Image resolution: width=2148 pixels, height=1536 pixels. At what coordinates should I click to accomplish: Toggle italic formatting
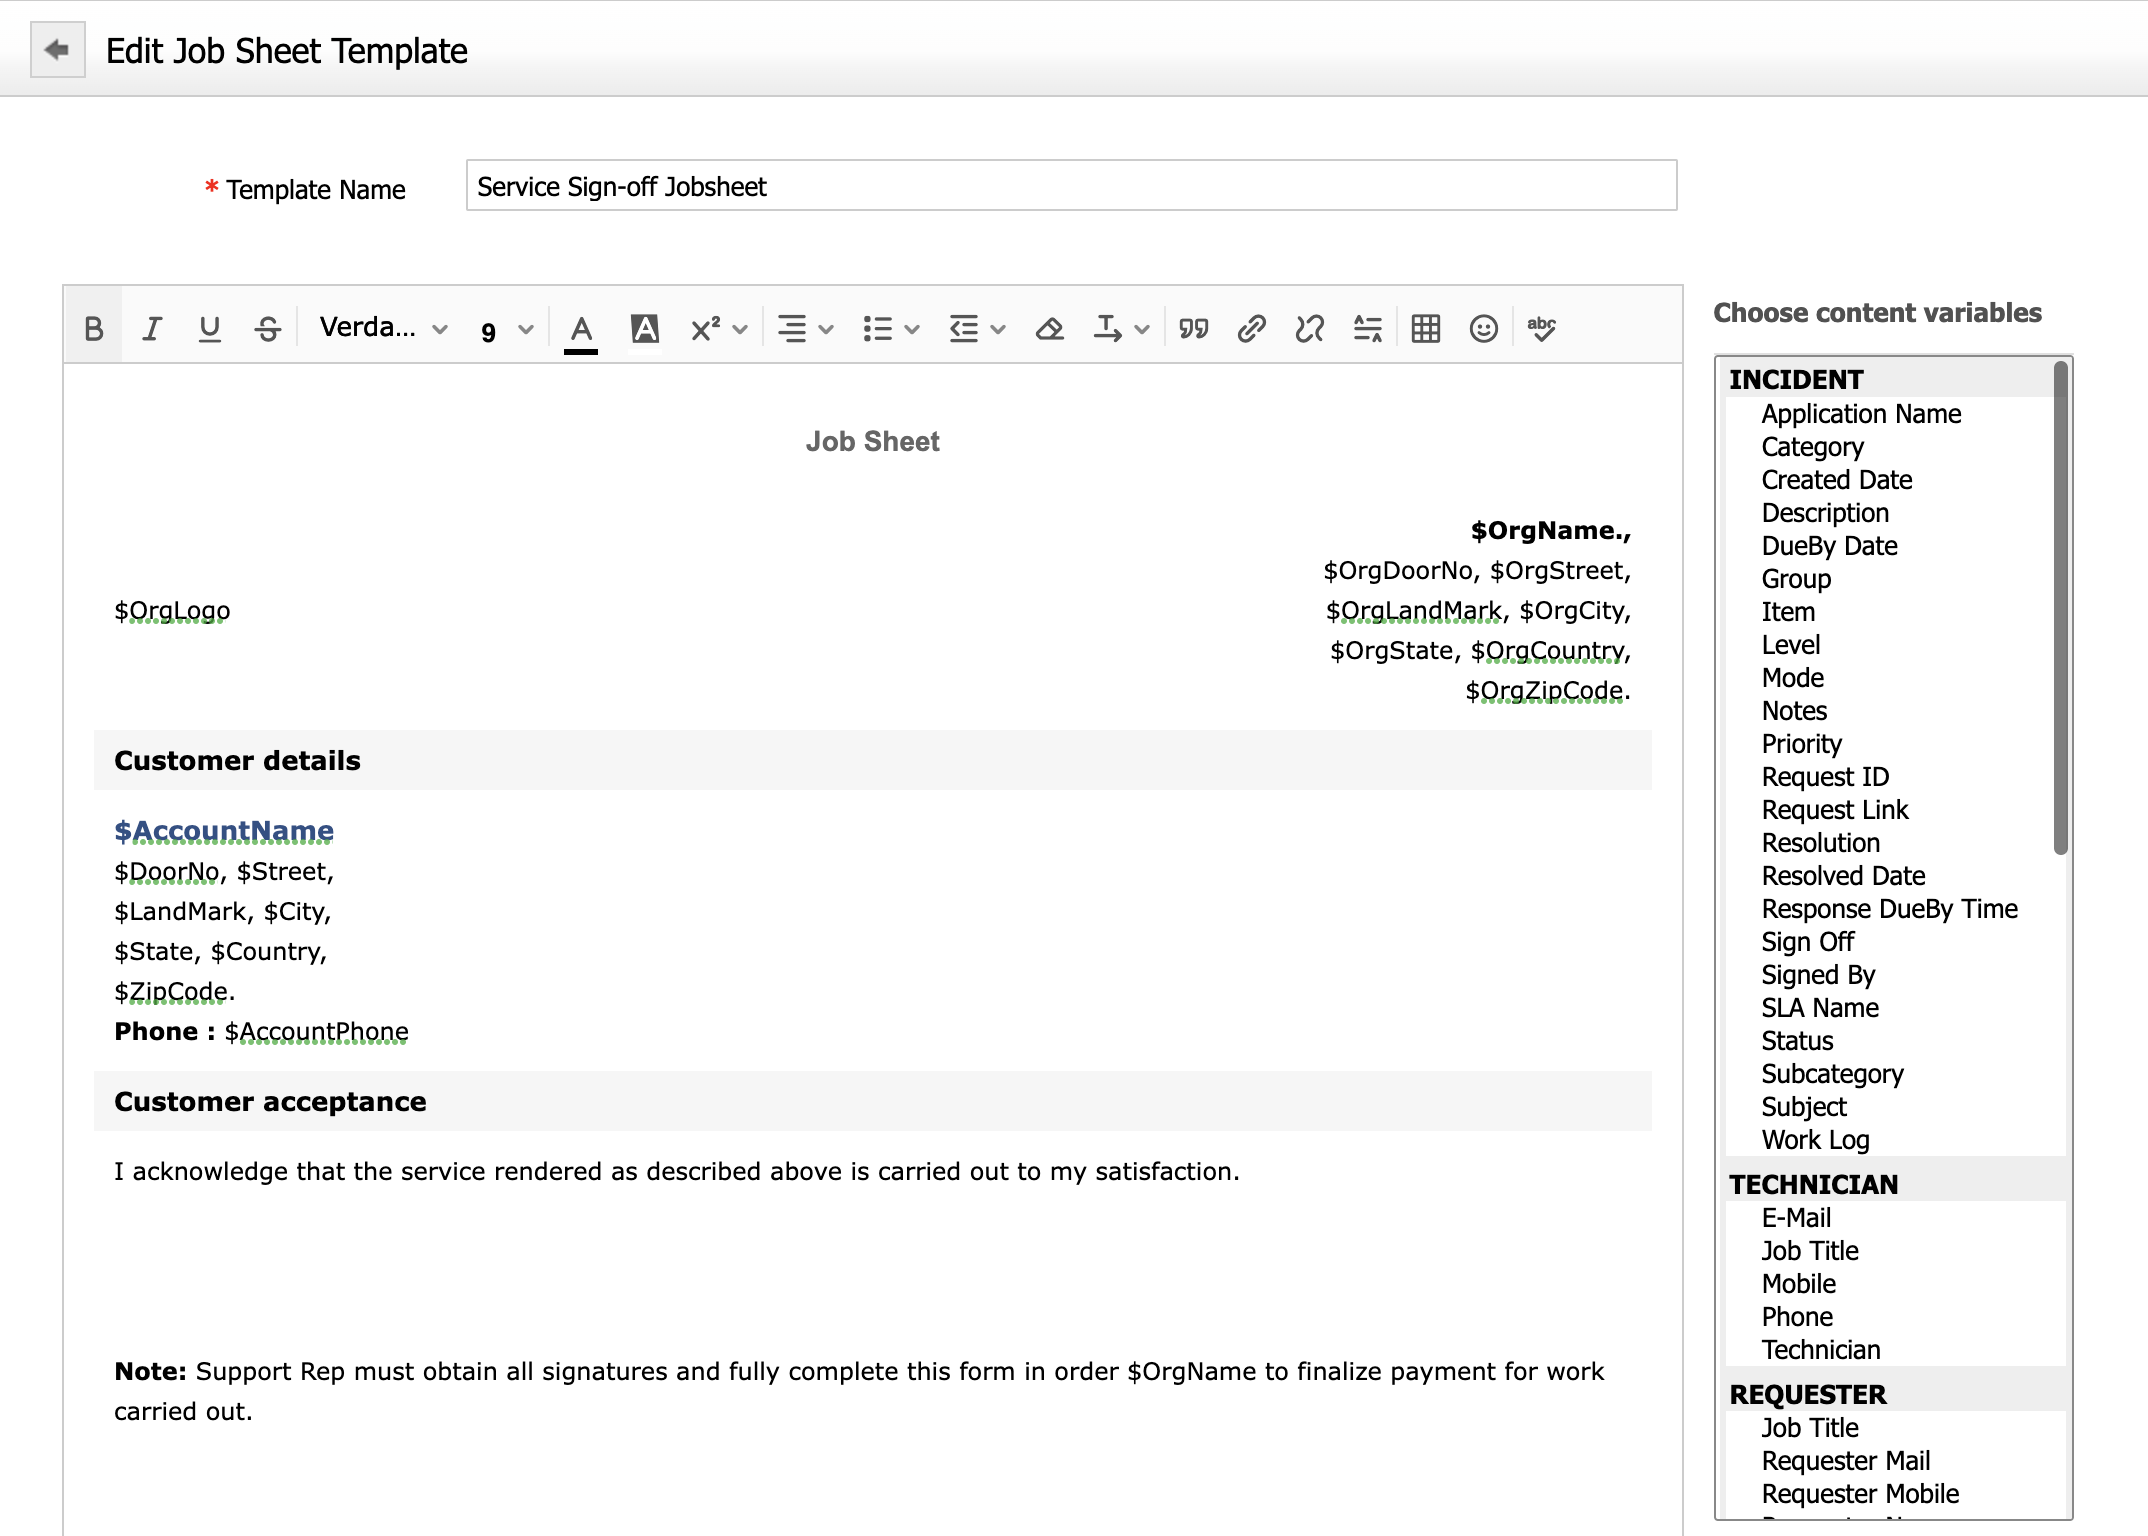pos(152,329)
